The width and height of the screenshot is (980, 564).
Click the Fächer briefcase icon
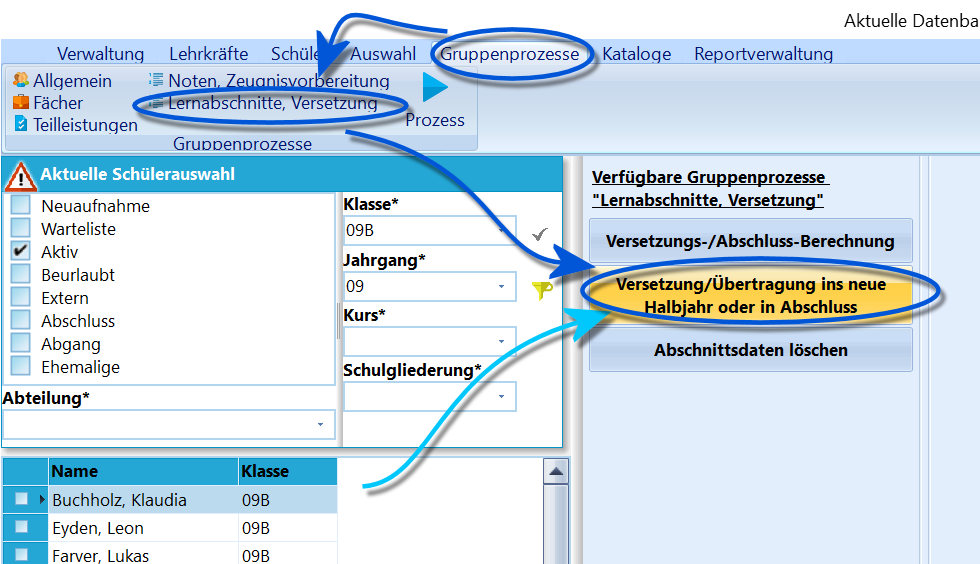21,102
